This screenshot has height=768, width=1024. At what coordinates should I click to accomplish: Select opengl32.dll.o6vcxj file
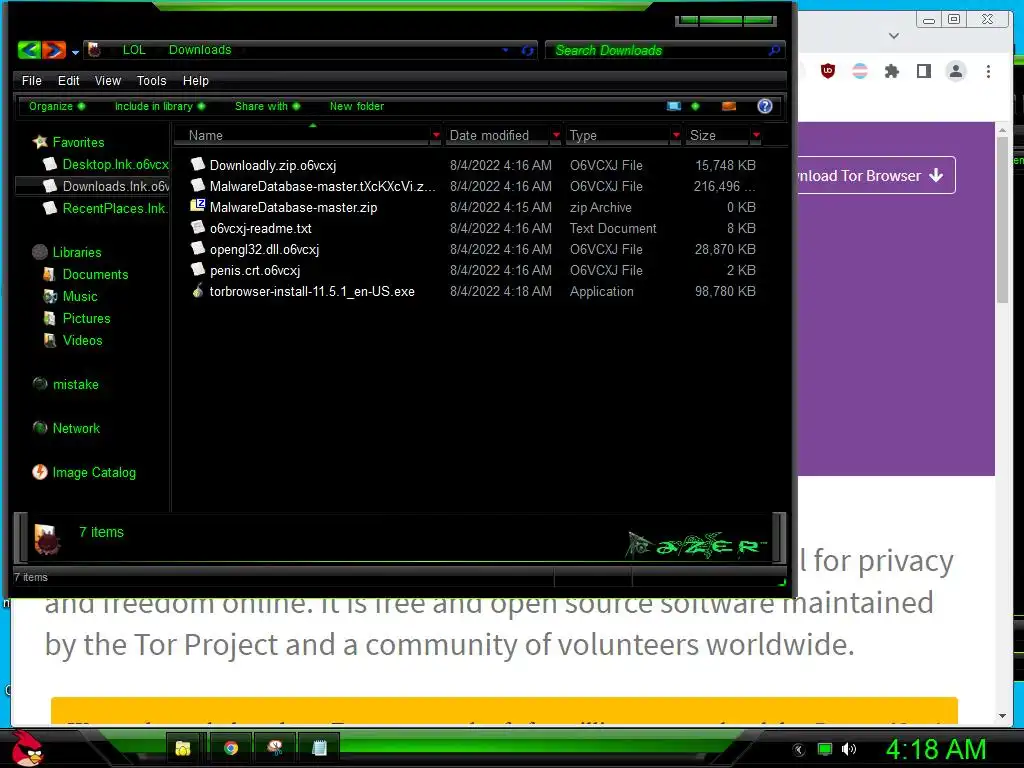click(264, 249)
